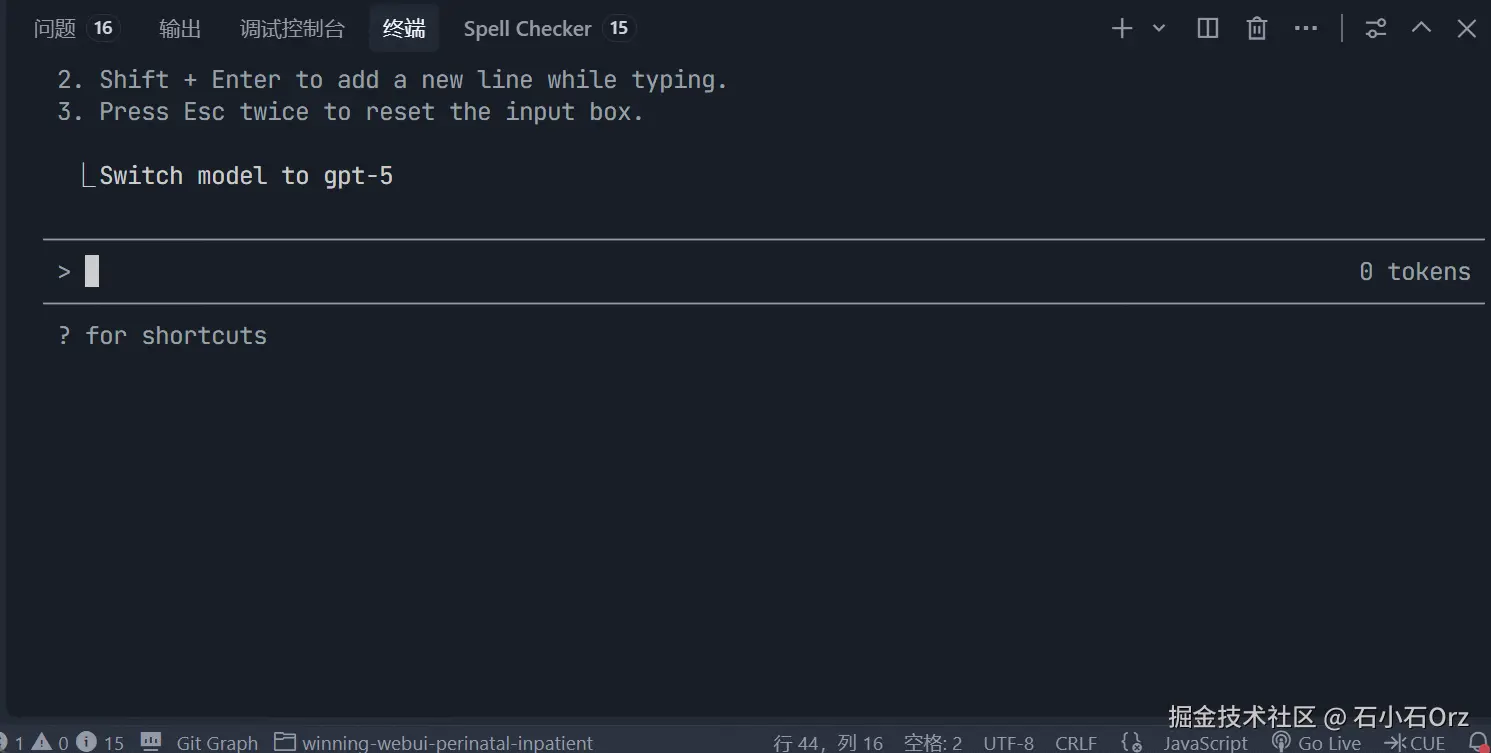Create a new terminal with plus icon

(x=1122, y=29)
